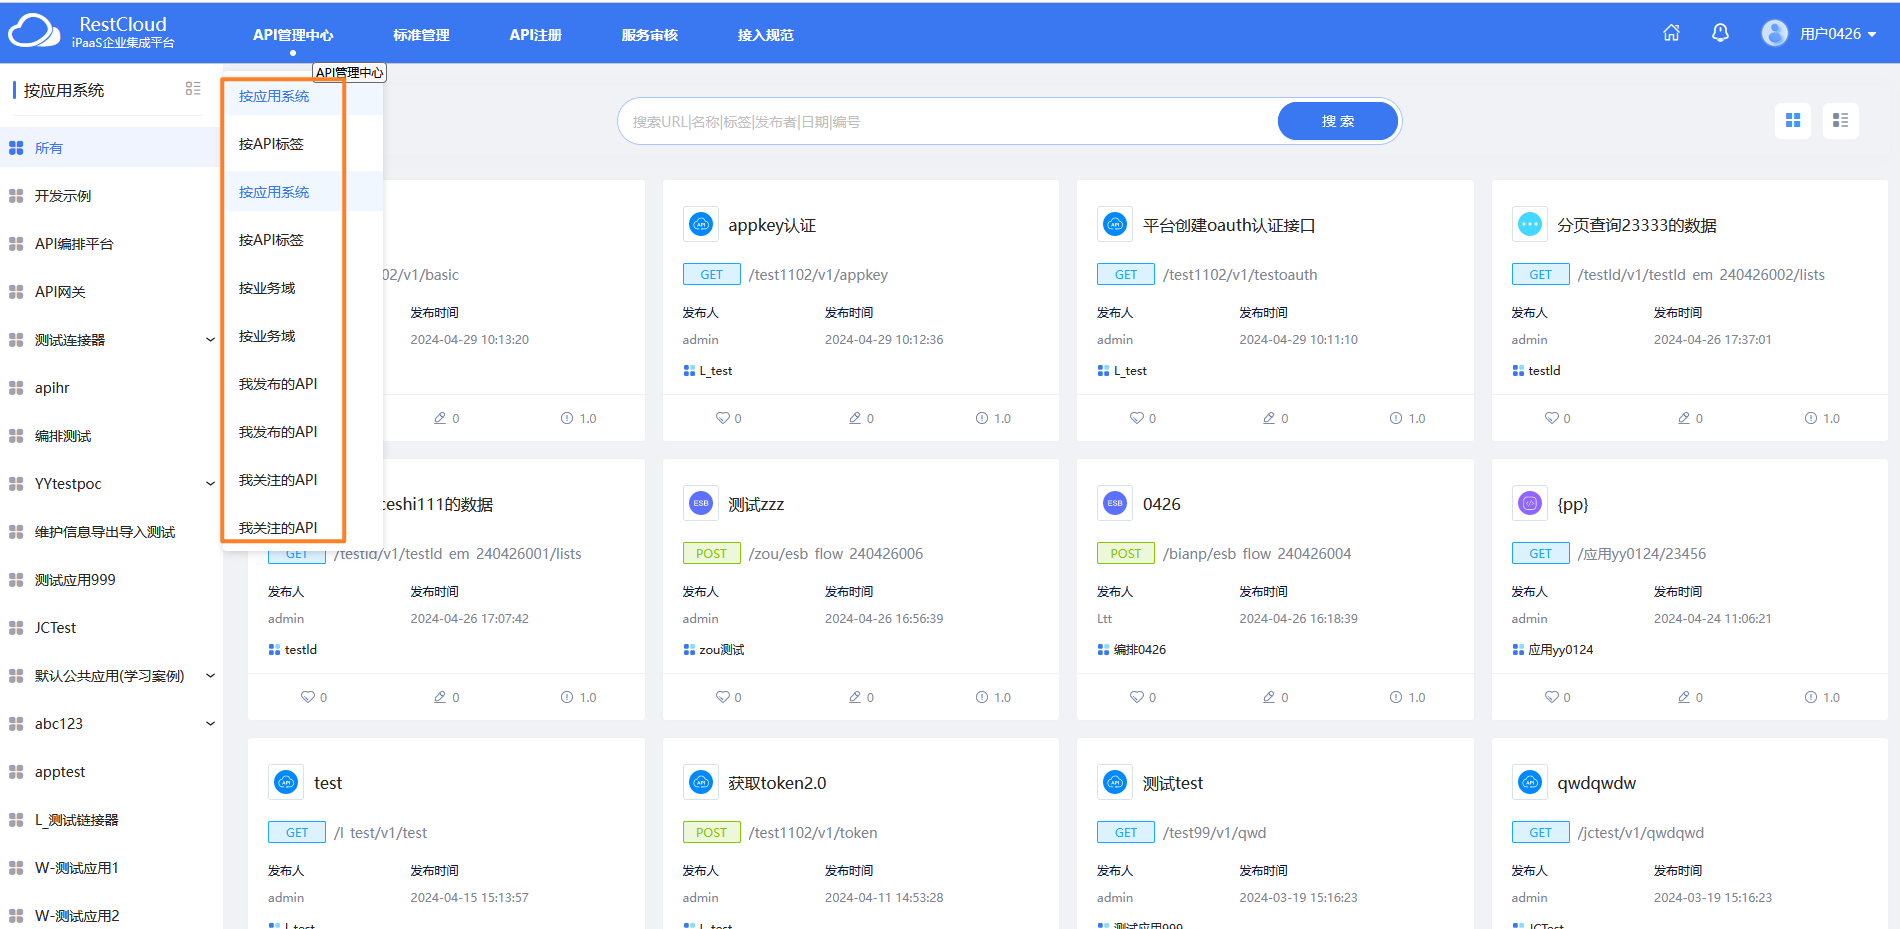Switch to card grid view
The height and width of the screenshot is (929, 1900).
click(1793, 121)
